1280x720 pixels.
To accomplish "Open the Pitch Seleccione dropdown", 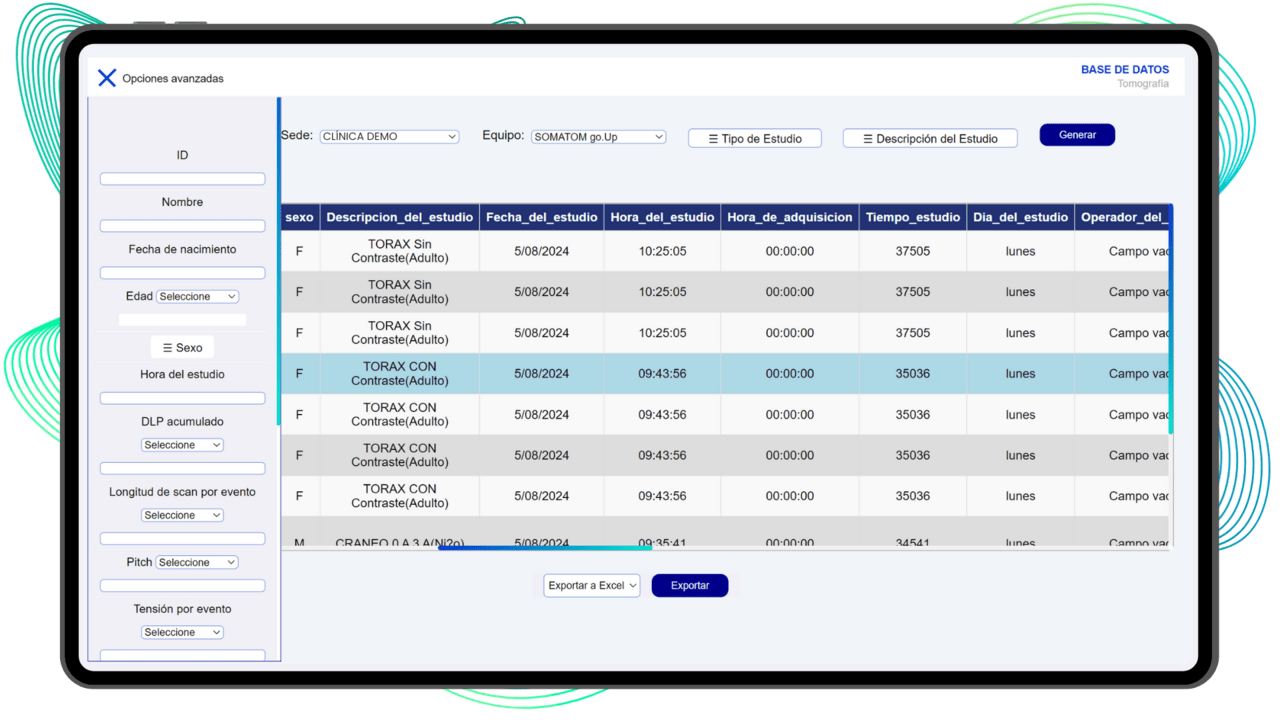I will [197, 563].
